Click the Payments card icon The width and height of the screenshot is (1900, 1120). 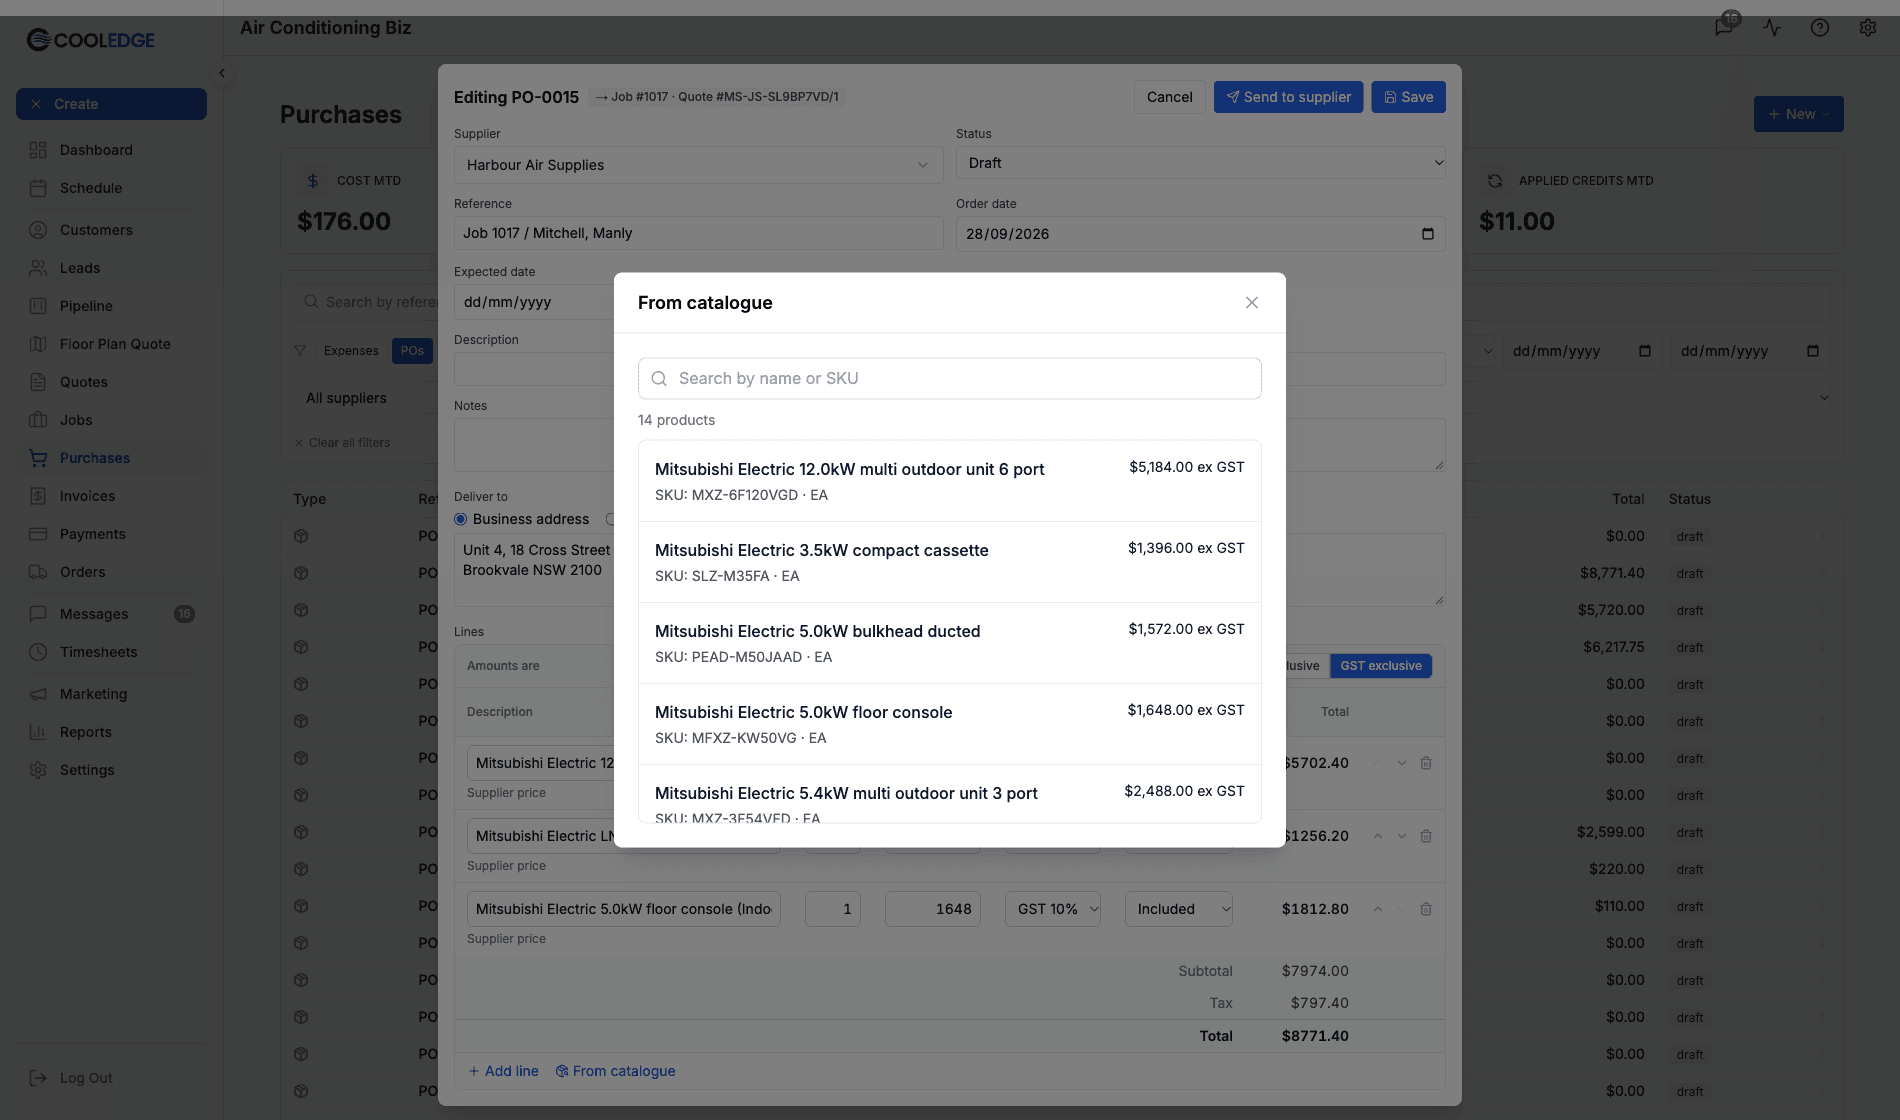pyautogui.click(x=38, y=534)
